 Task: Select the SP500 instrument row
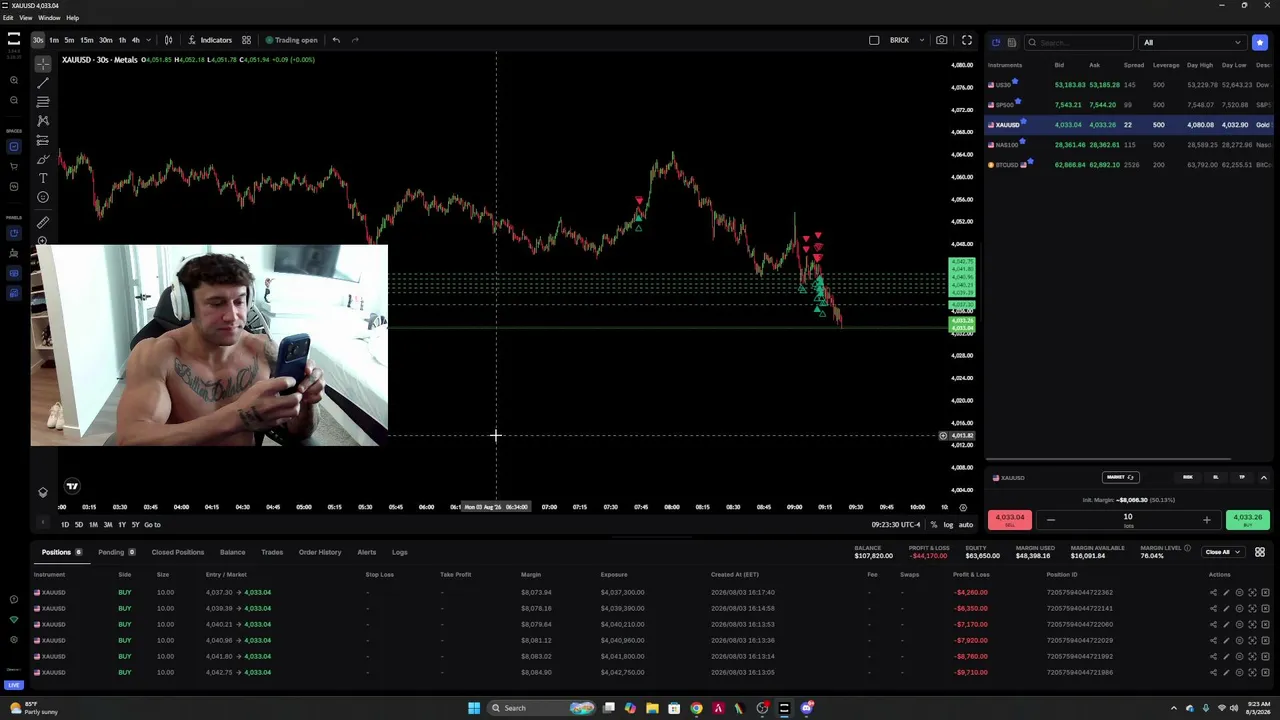click(x=1129, y=105)
